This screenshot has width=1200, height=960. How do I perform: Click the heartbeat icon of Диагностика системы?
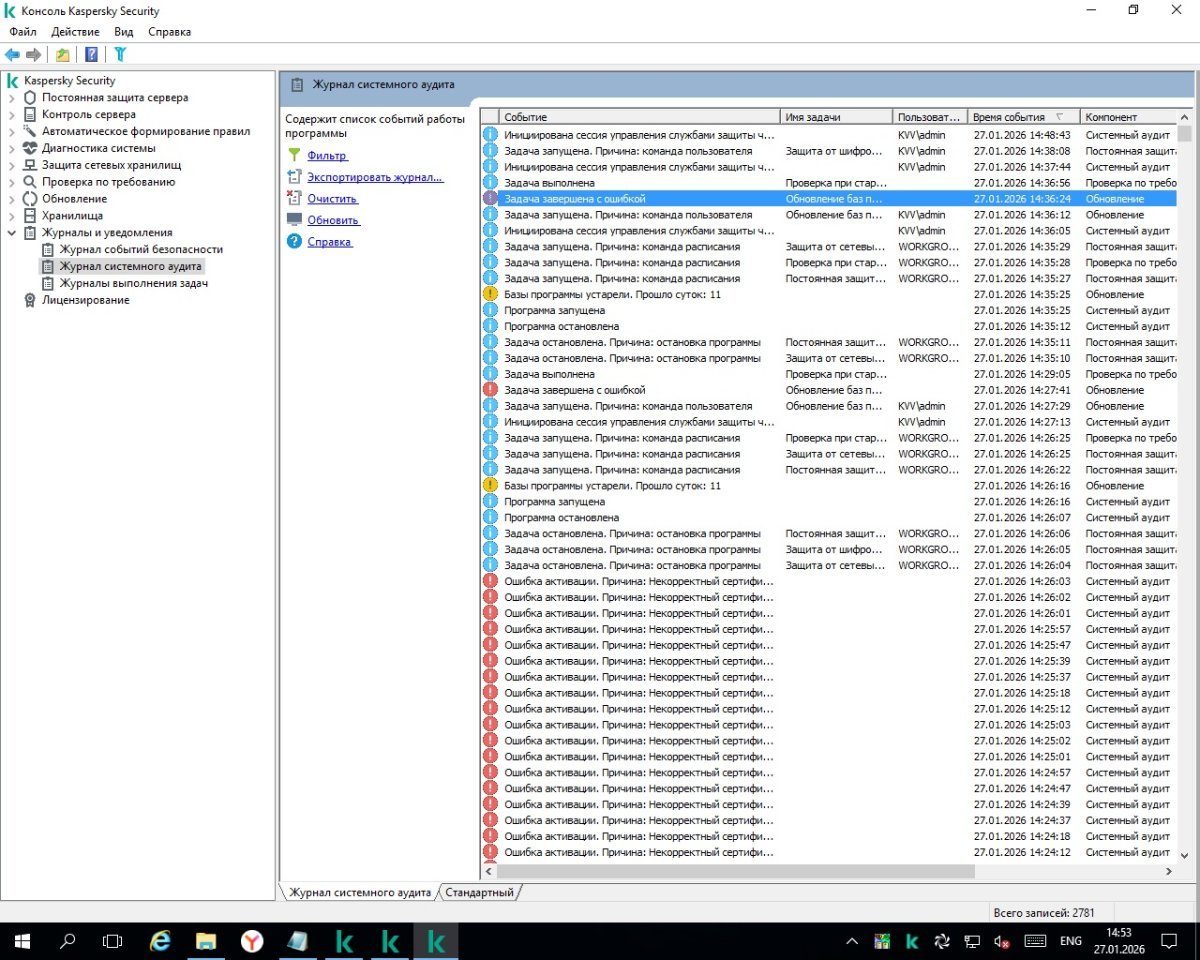[x=30, y=148]
